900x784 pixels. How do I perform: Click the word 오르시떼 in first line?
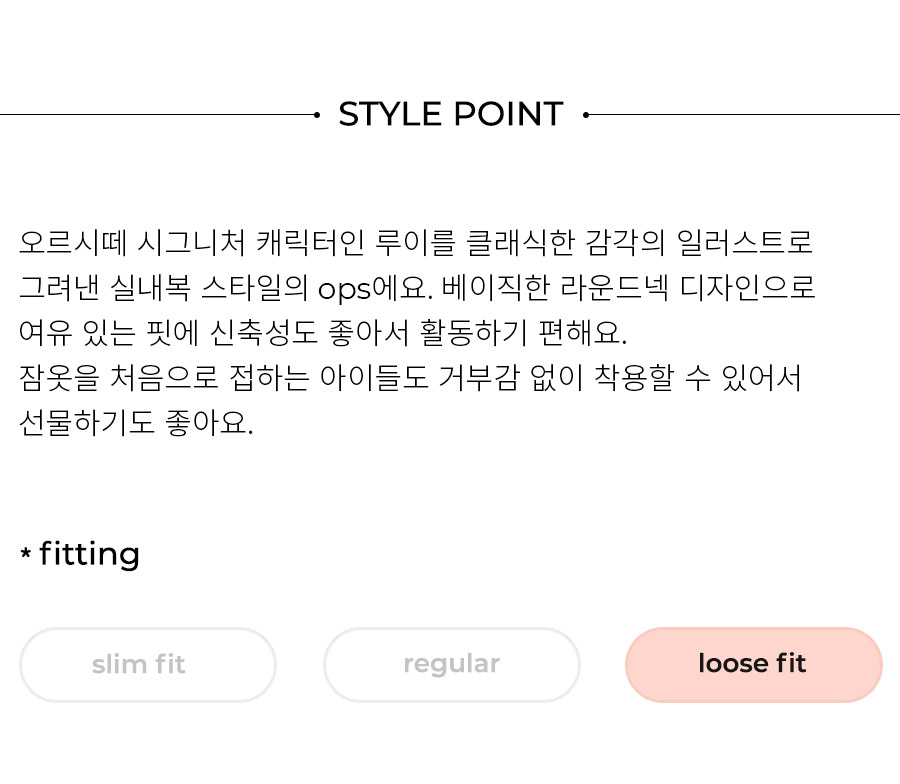coord(73,242)
